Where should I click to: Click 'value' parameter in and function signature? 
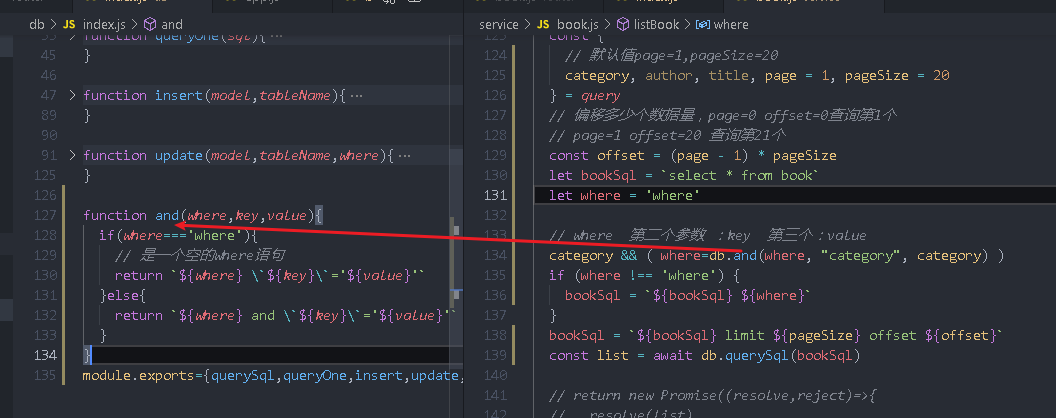tap(286, 215)
